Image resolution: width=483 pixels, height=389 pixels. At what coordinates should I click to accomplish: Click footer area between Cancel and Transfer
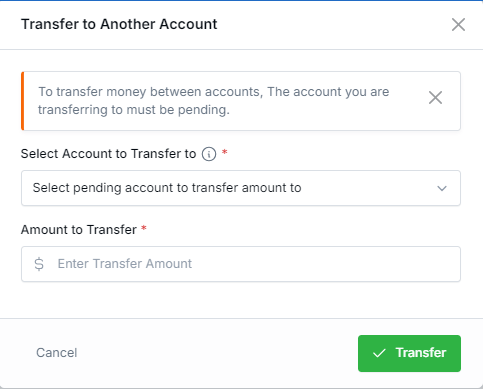(217, 353)
